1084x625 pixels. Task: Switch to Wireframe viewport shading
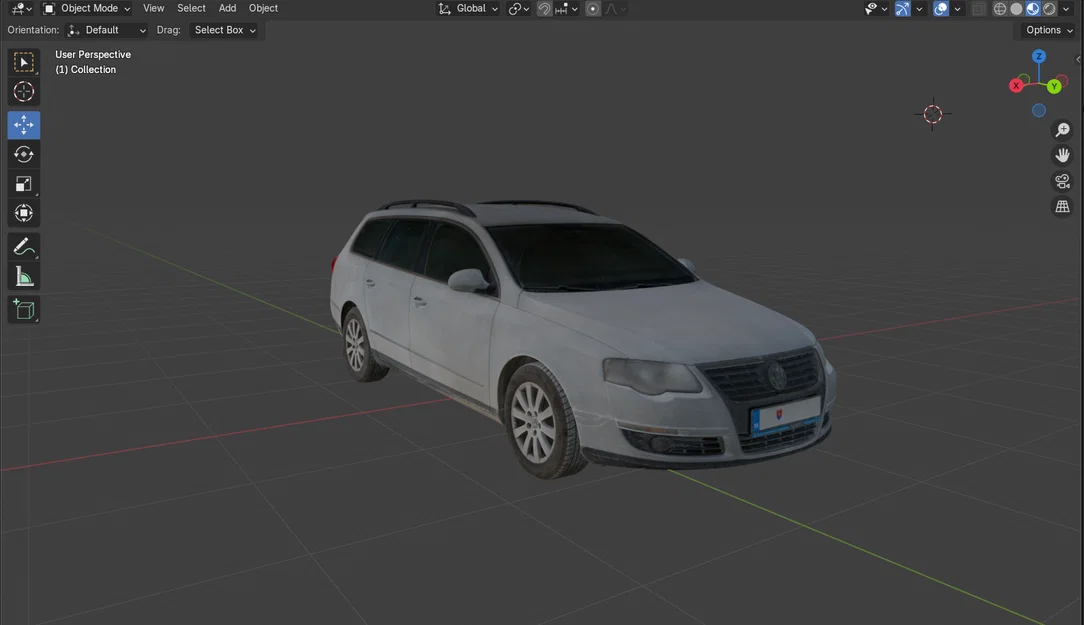pos(999,8)
